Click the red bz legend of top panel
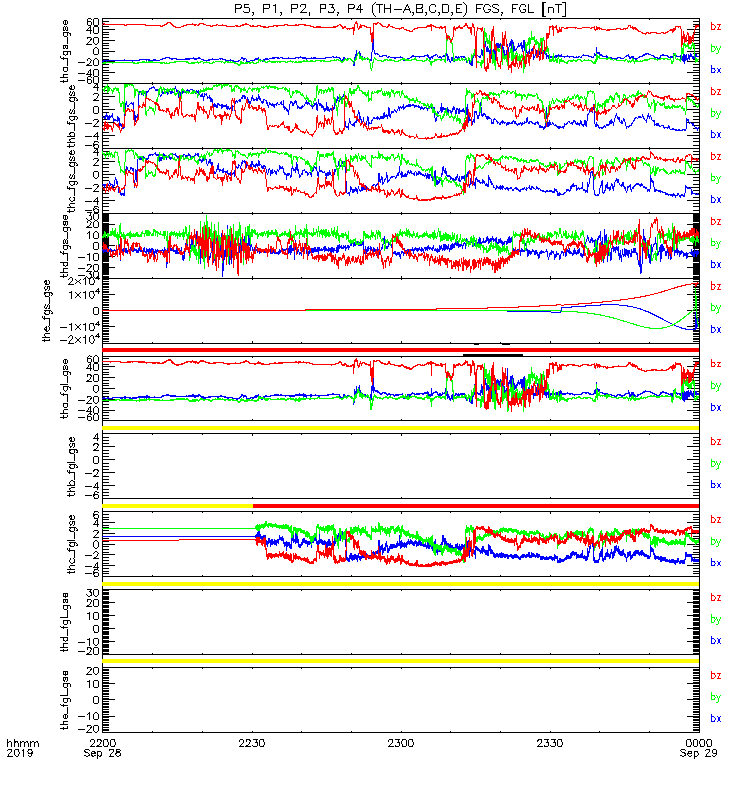Image resolution: width=750 pixels, height=800 pixels. [x=716, y=26]
